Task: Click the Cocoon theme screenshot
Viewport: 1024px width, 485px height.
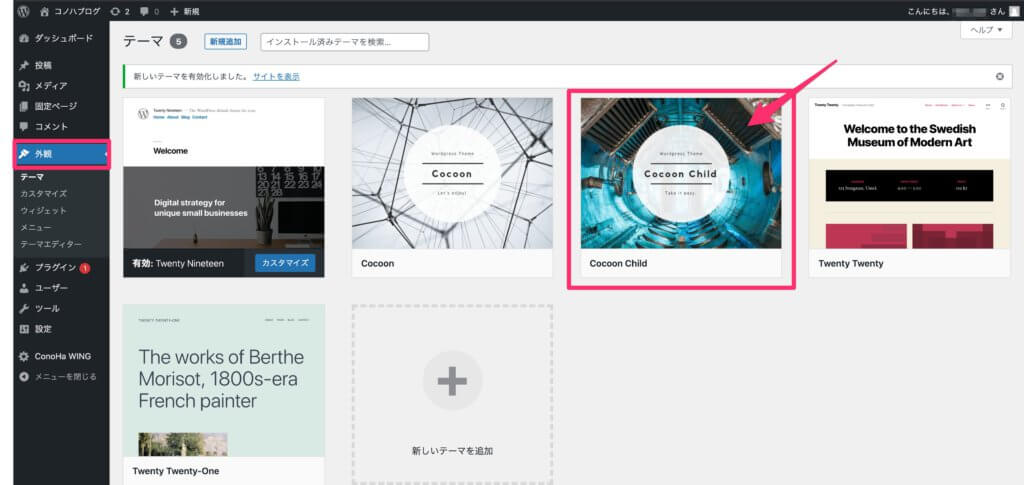Action: pyautogui.click(x=452, y=174)
